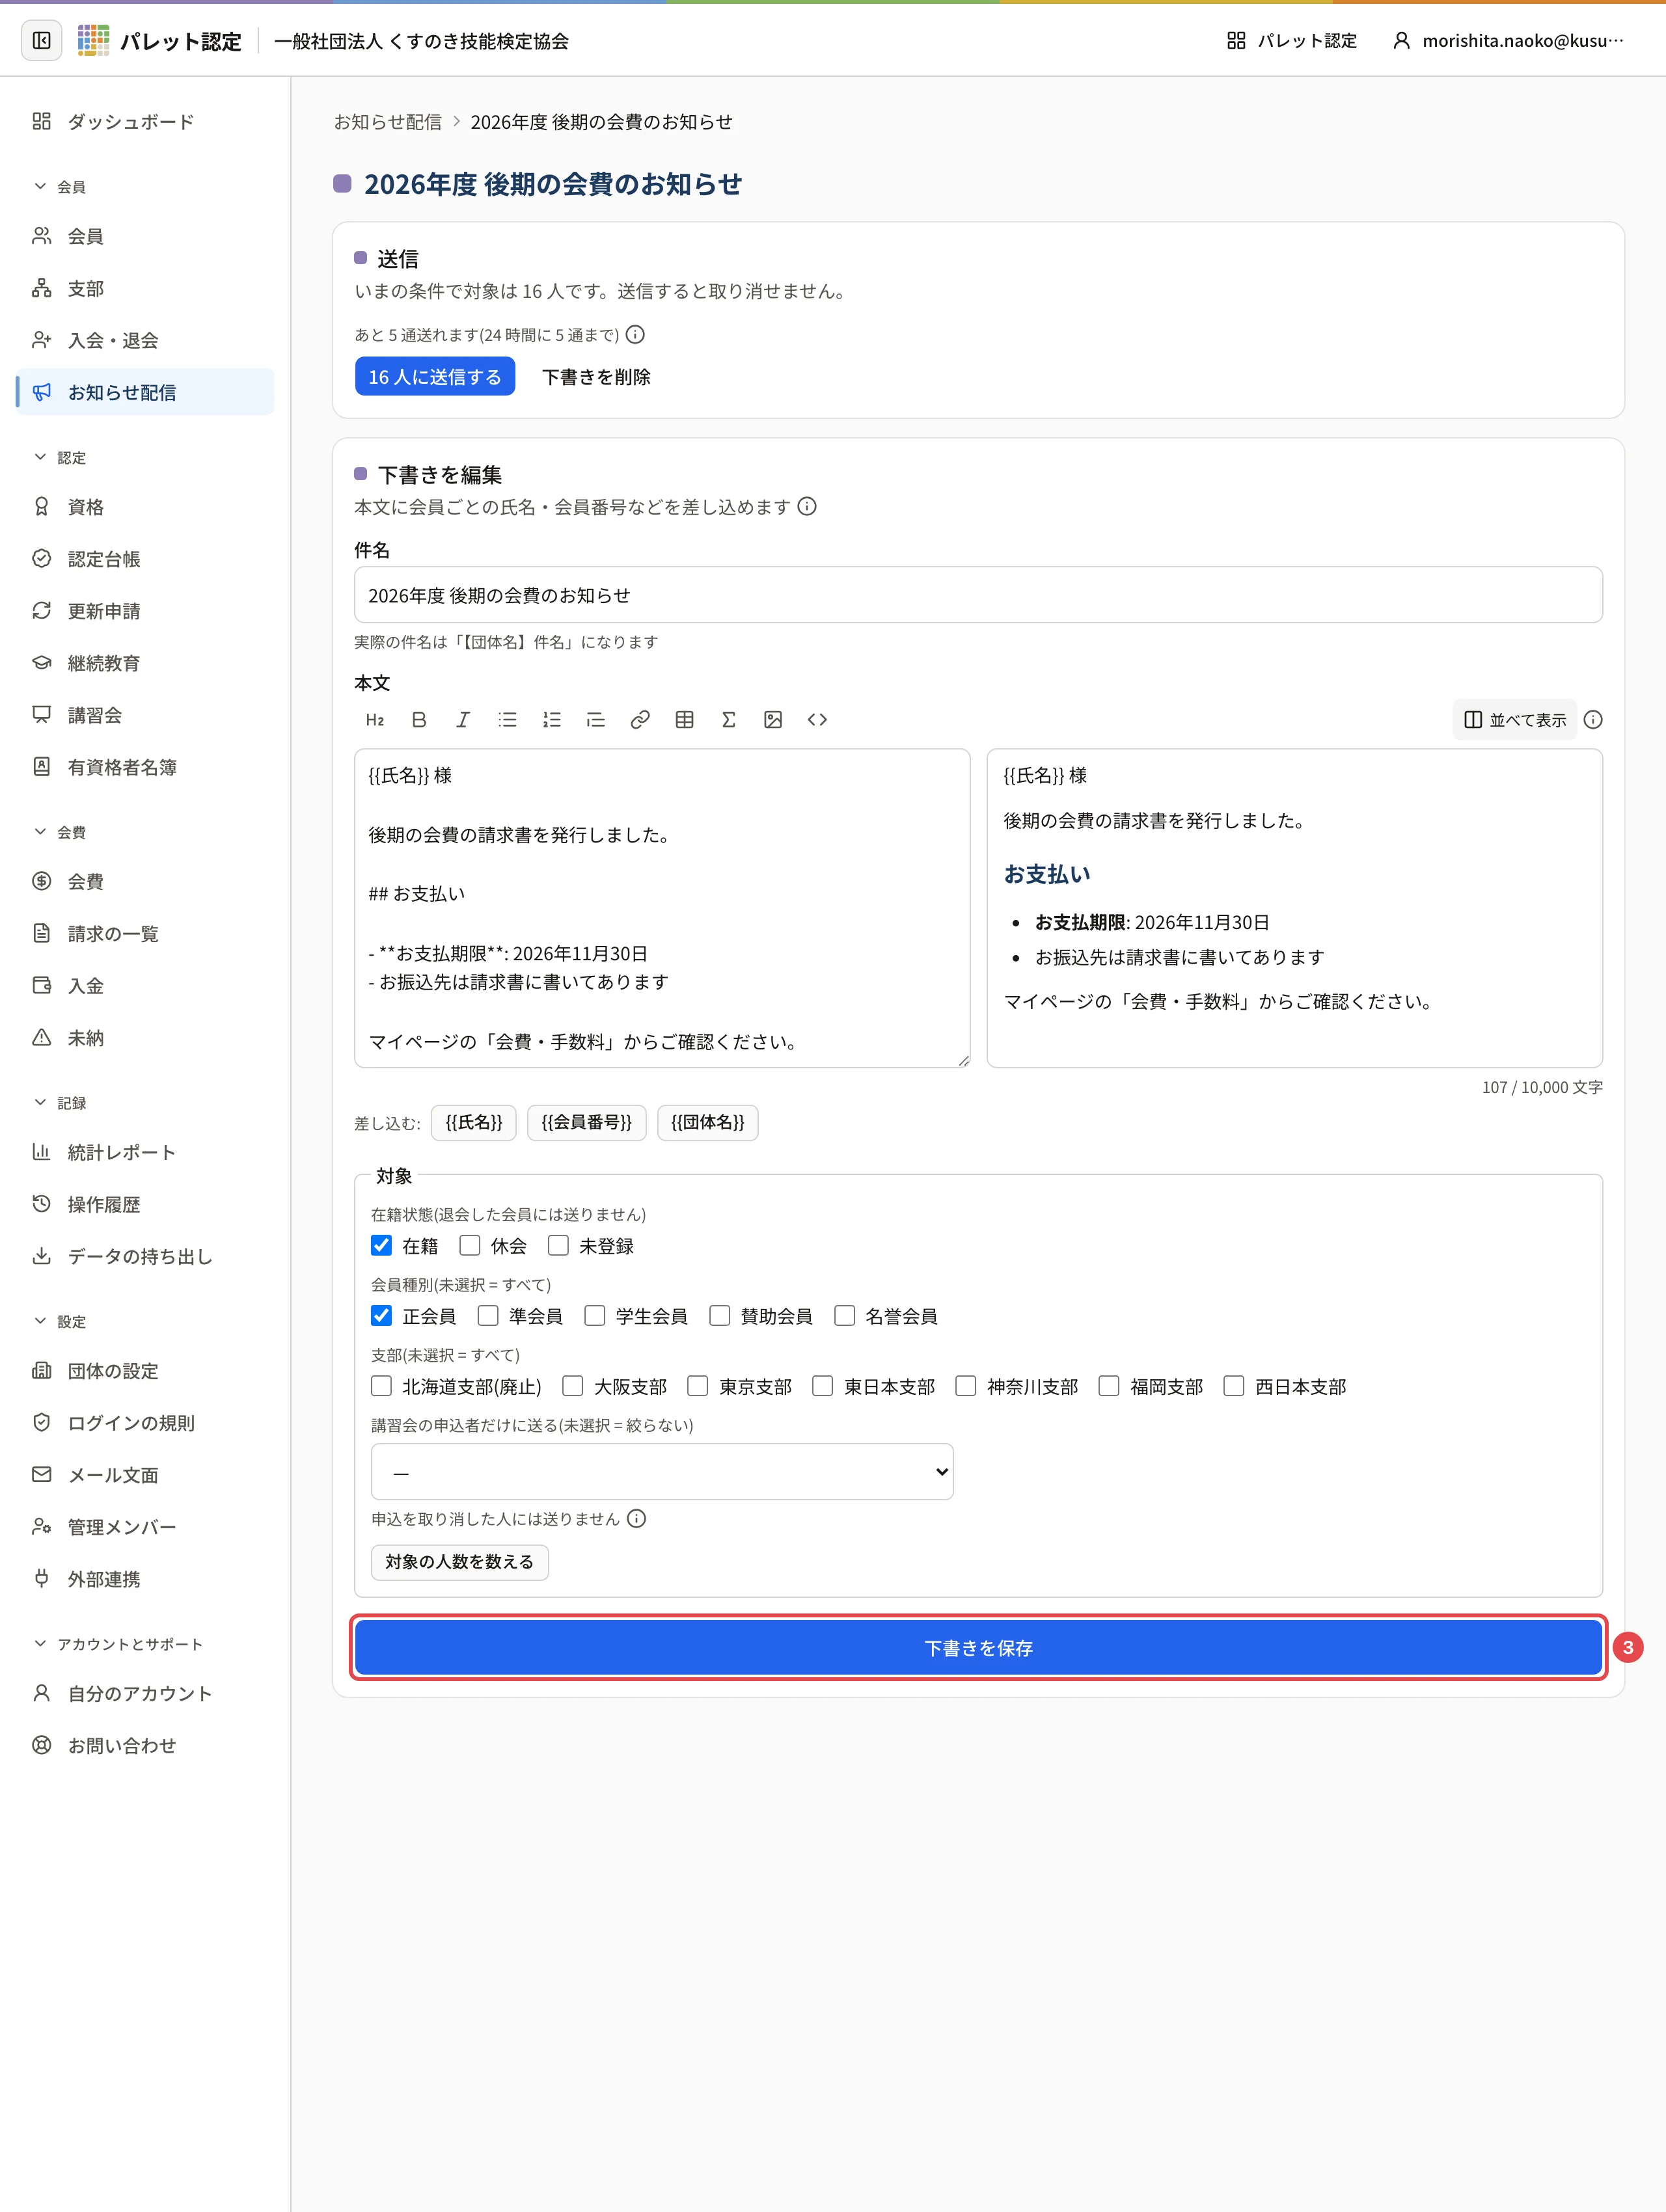
Task: Insert a code block using the code icon
Action: [x=817, y=720]
